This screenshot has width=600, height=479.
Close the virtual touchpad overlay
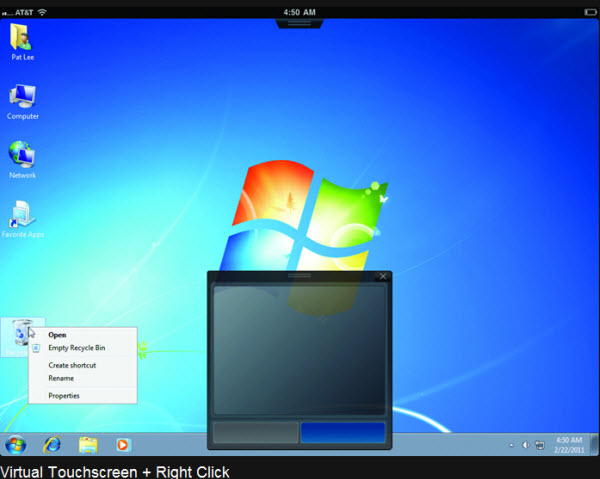point(382,276)
